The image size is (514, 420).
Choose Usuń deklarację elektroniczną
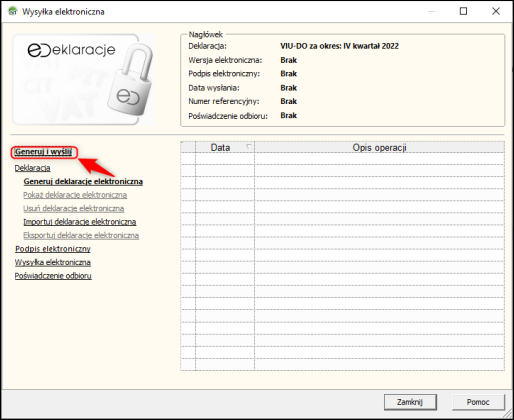(74, 209)
